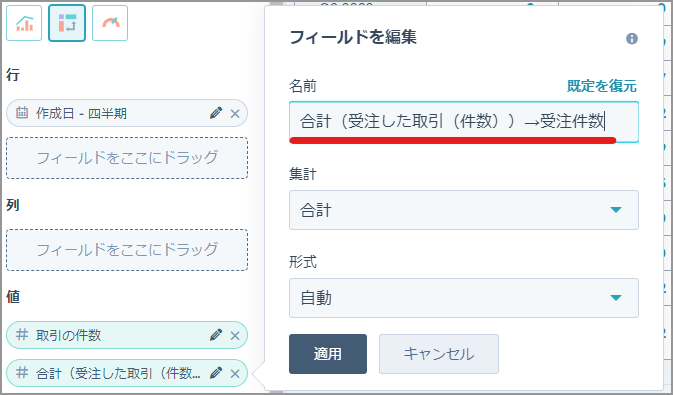
Task: Select the pivot table visualization icon
Action: (67, 23)
